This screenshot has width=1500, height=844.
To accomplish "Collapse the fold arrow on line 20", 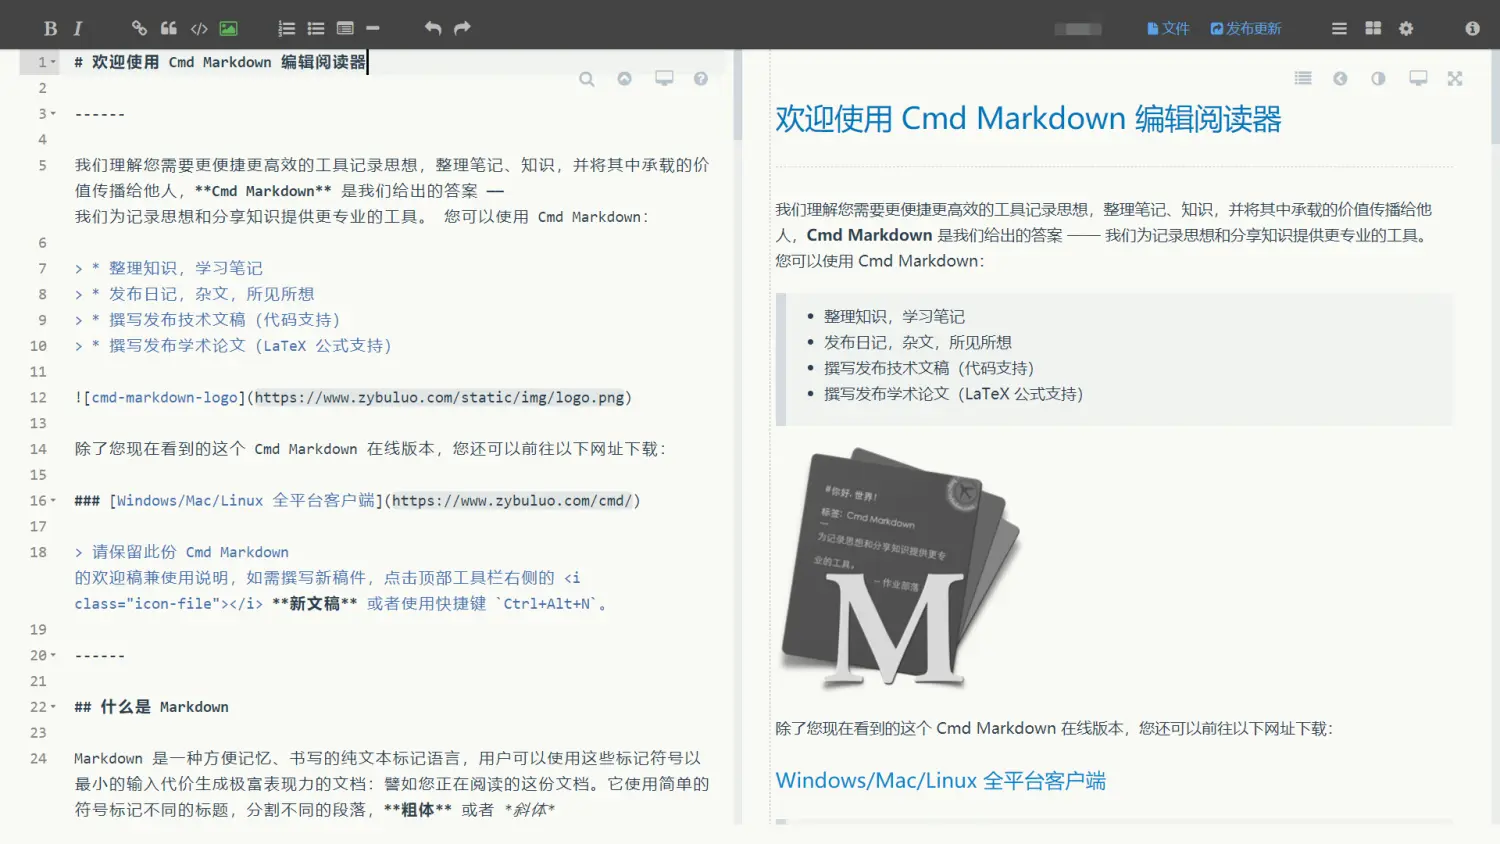I will [x=54, y=656].
